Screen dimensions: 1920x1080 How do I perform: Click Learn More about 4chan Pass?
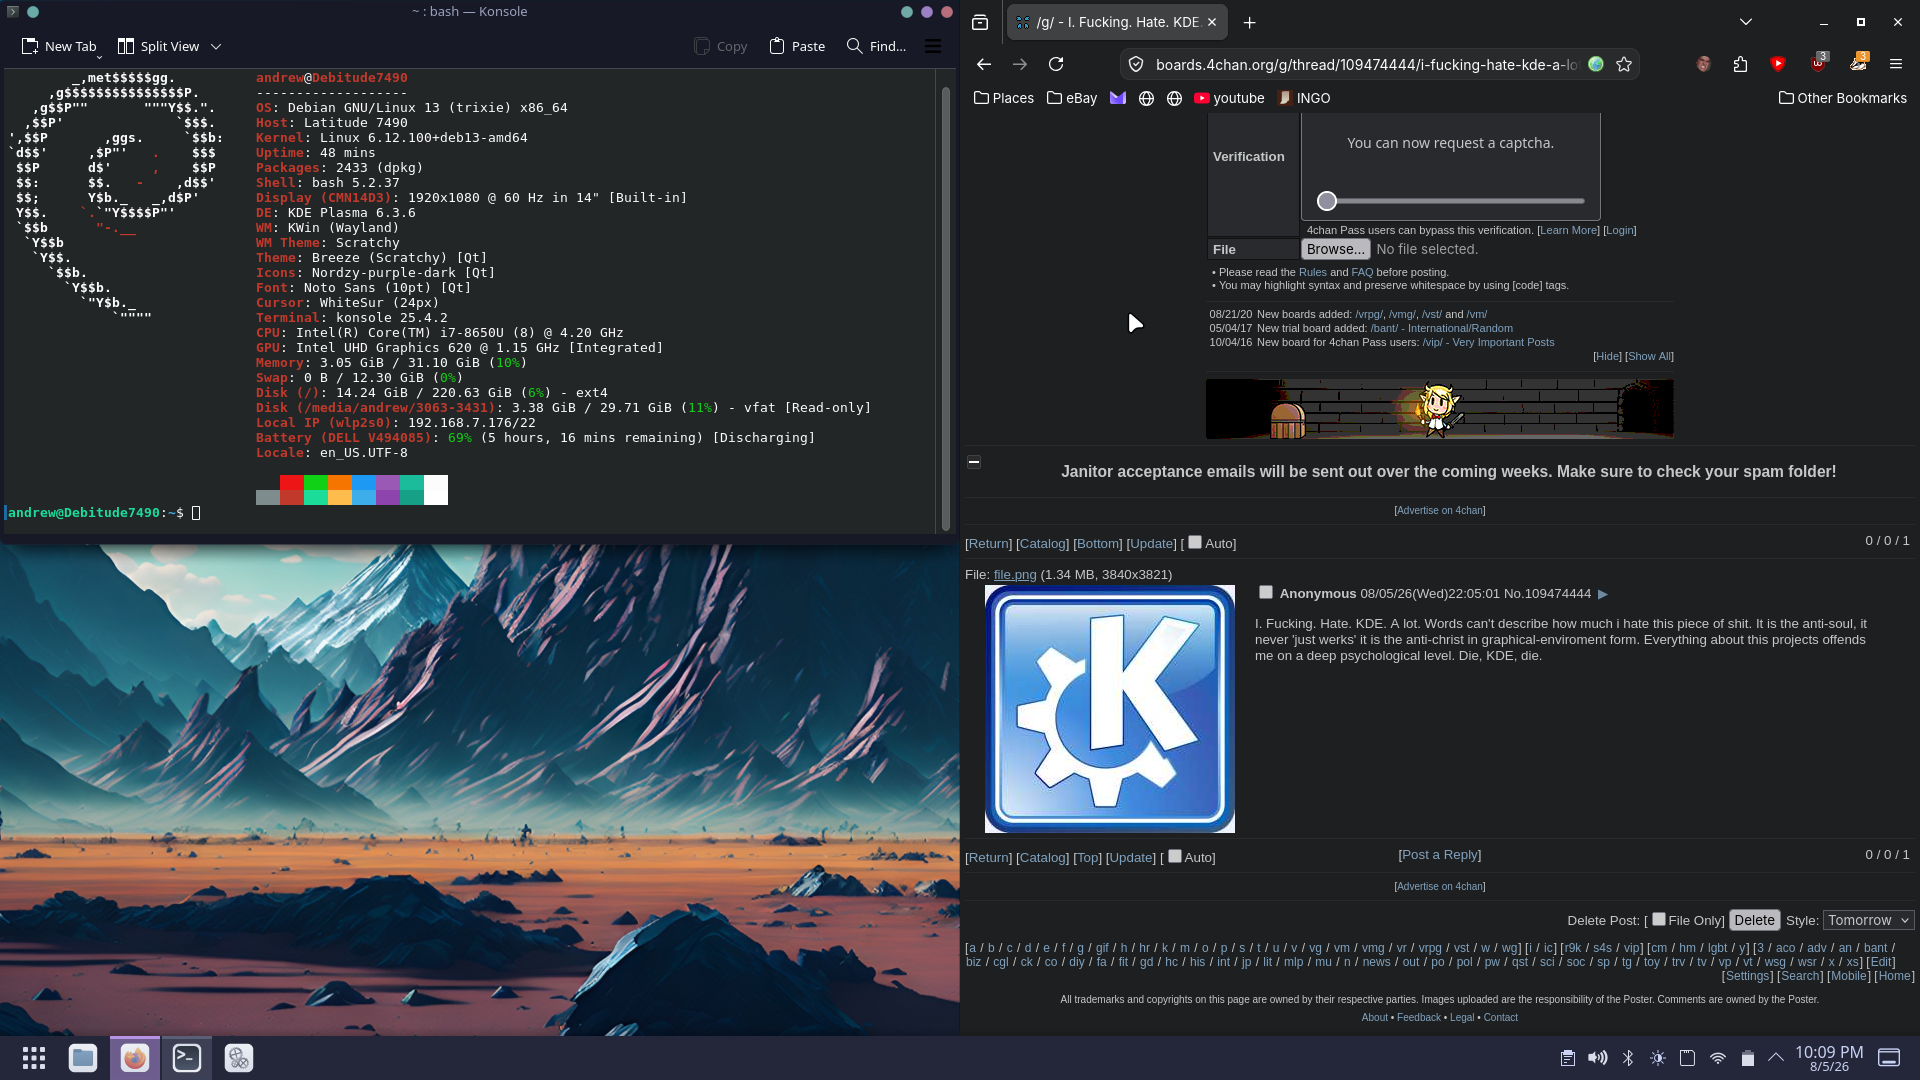pyautogui.click(x=1568, y=230)
